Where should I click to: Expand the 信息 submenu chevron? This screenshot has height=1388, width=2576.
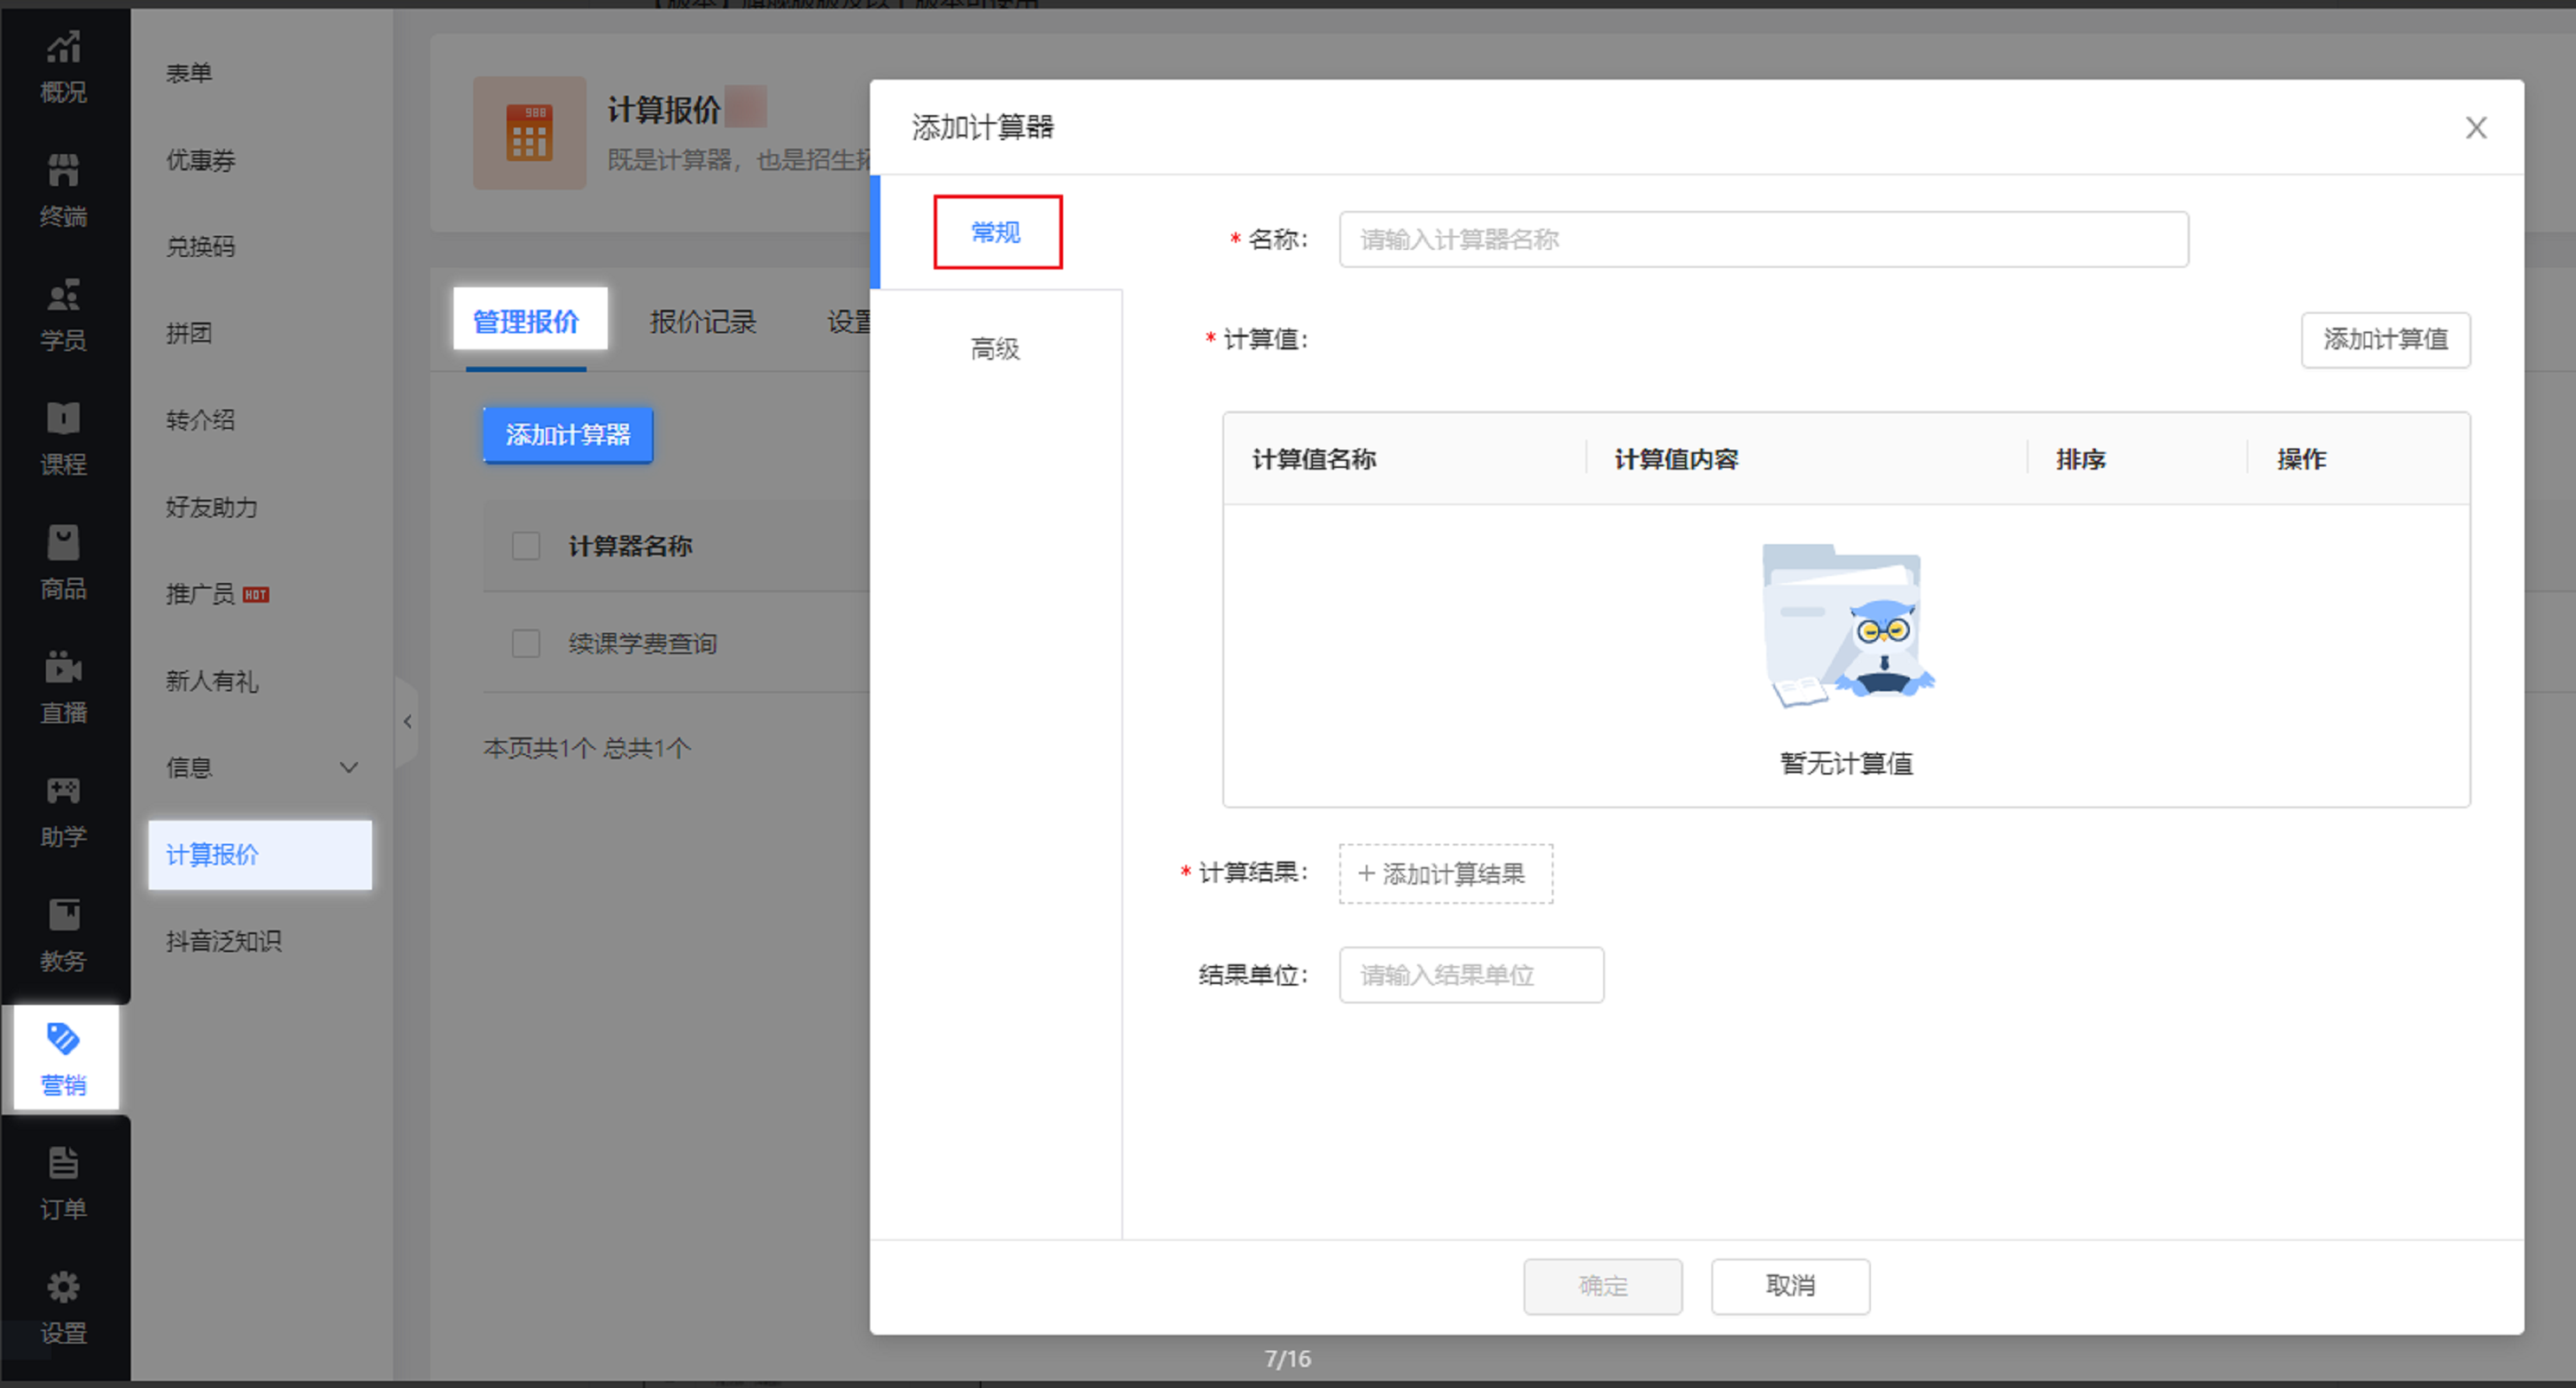(x=349, y=767)
